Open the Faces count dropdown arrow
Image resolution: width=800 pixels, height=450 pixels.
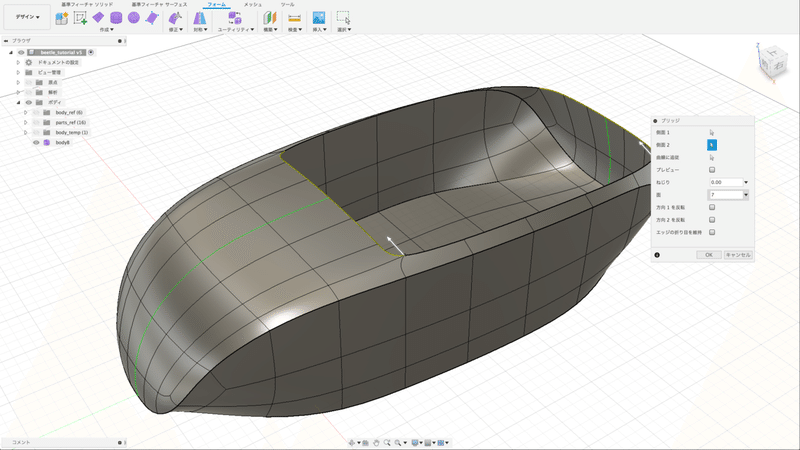[x=745, y=195]
